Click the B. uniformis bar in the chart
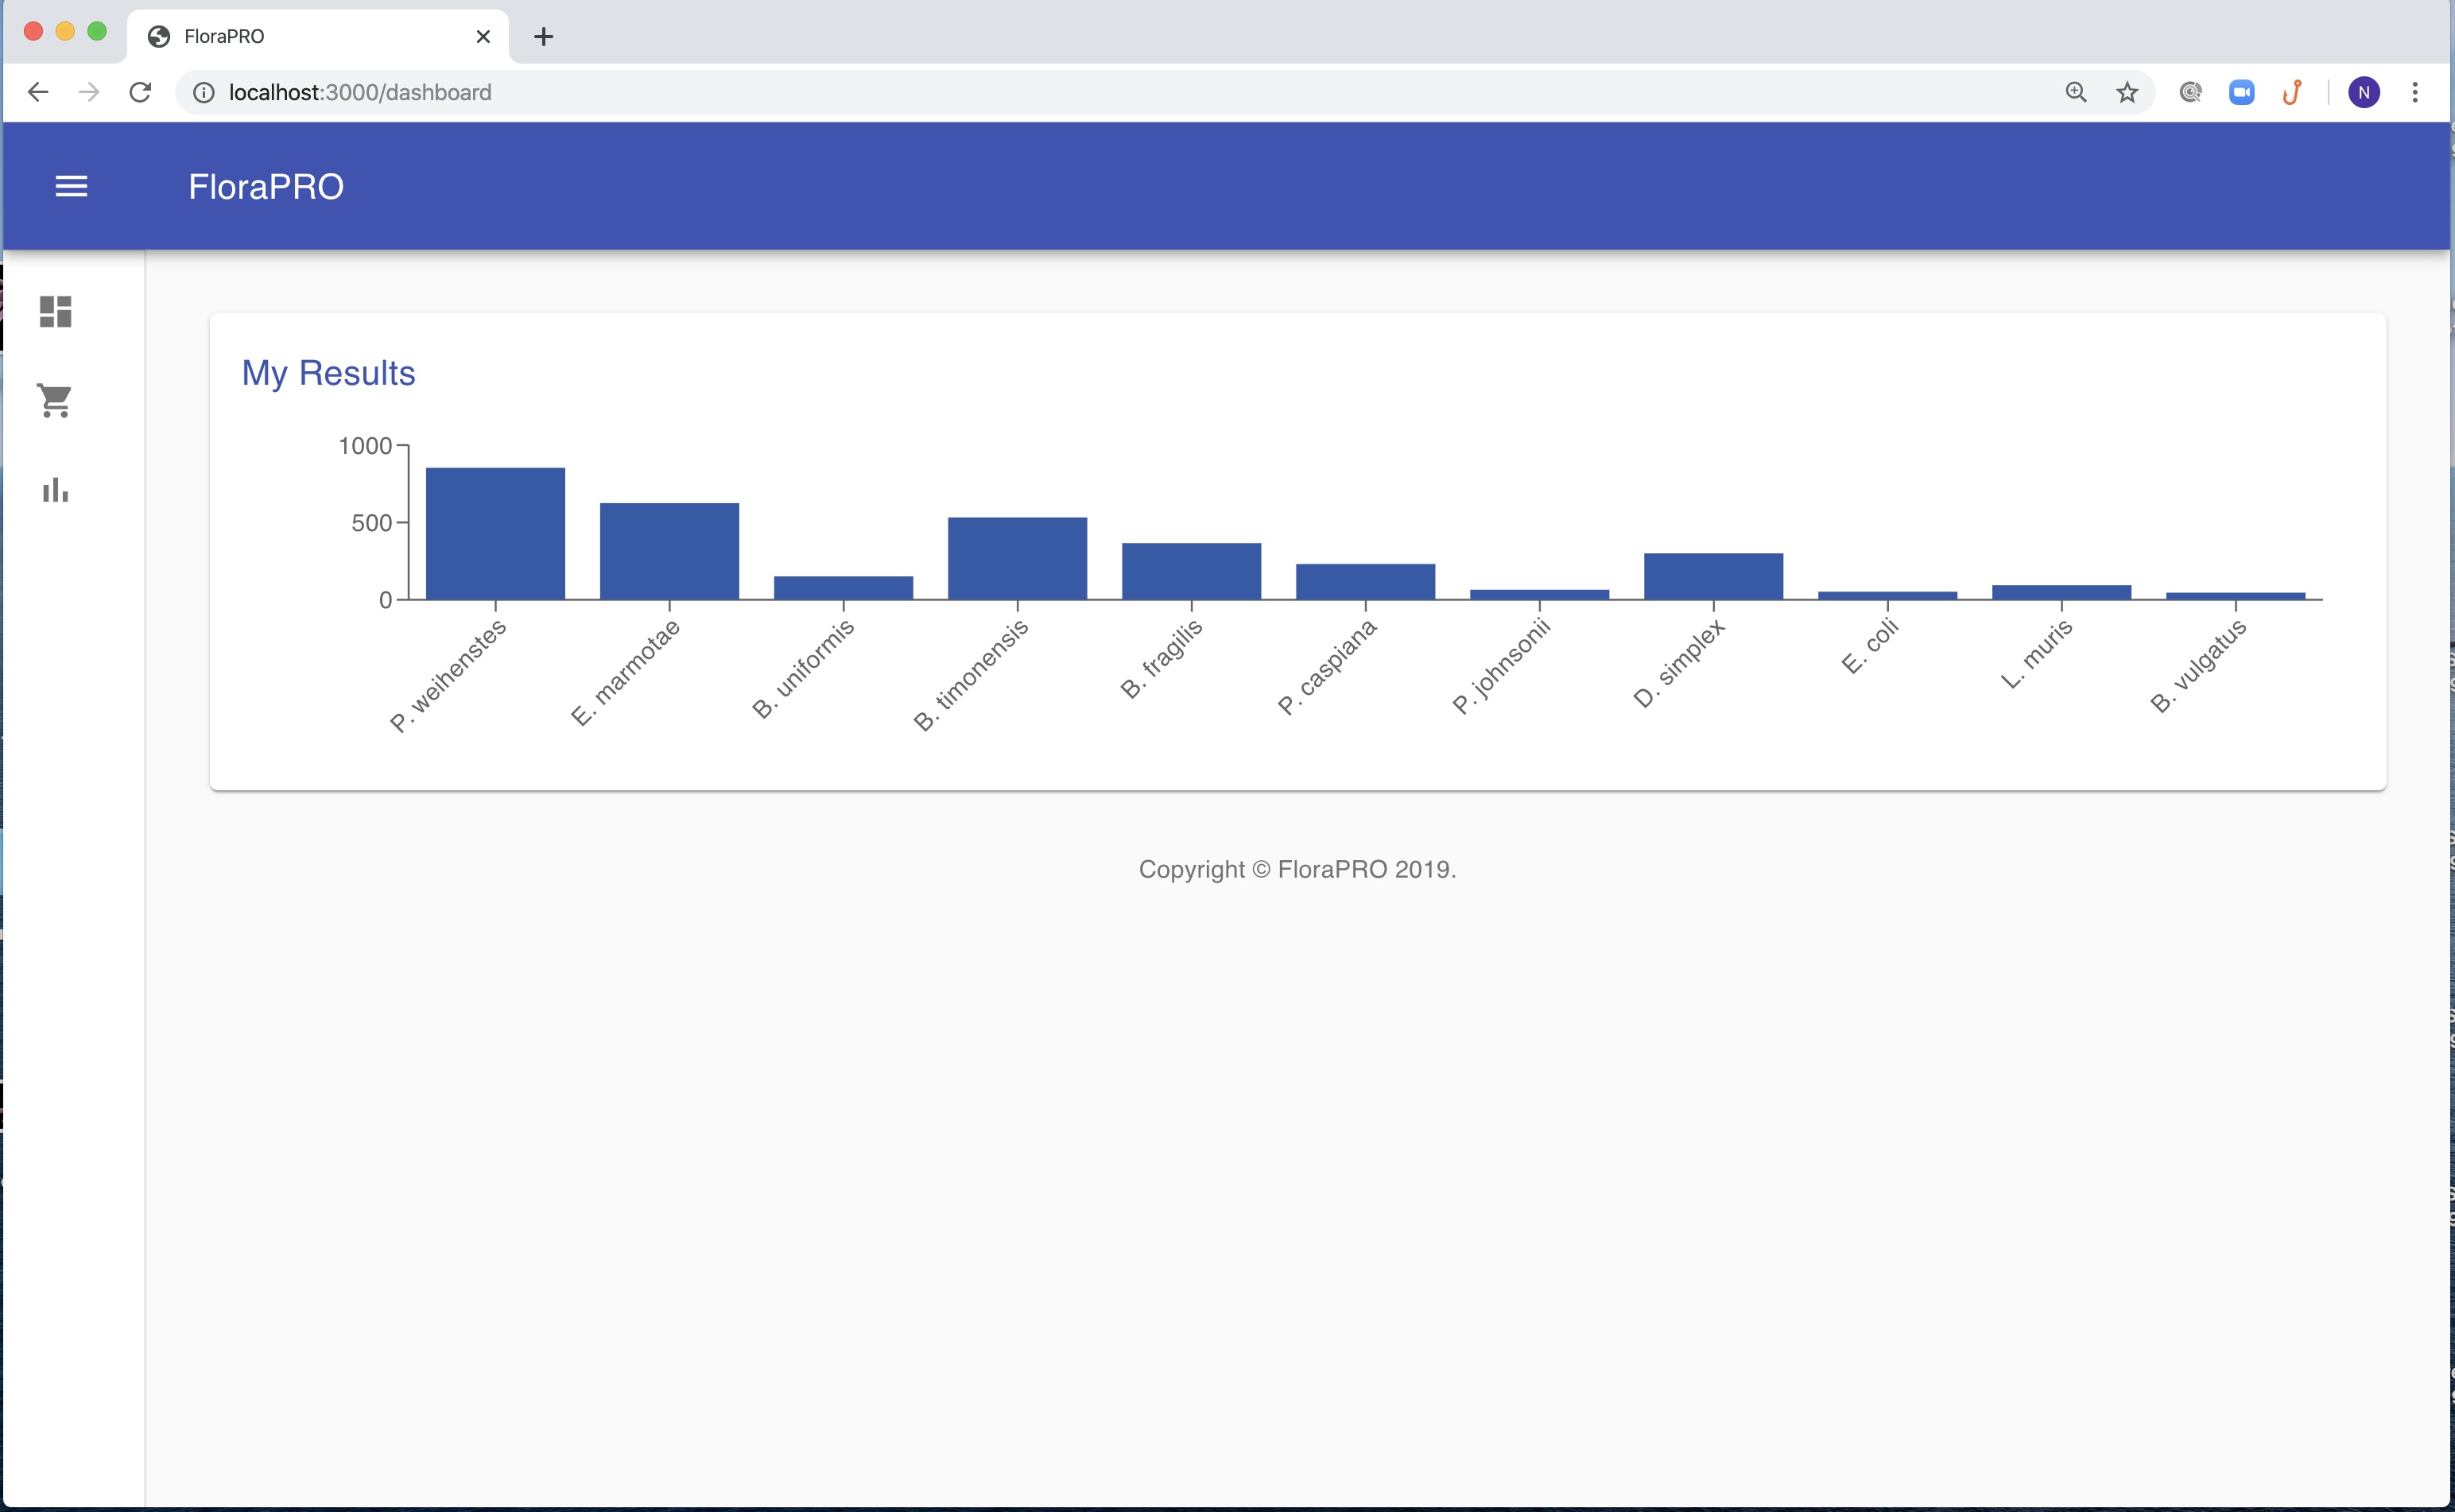 (843, 588)
